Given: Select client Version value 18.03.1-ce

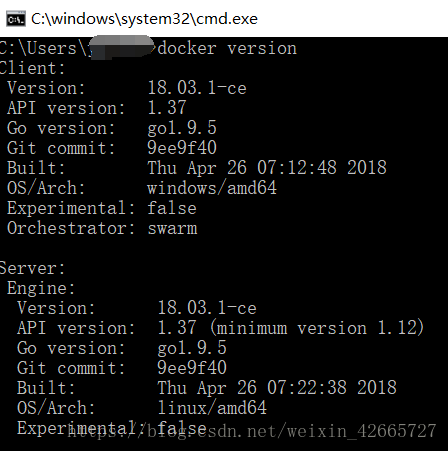Looking at the screenshot, I should [197, 88].
